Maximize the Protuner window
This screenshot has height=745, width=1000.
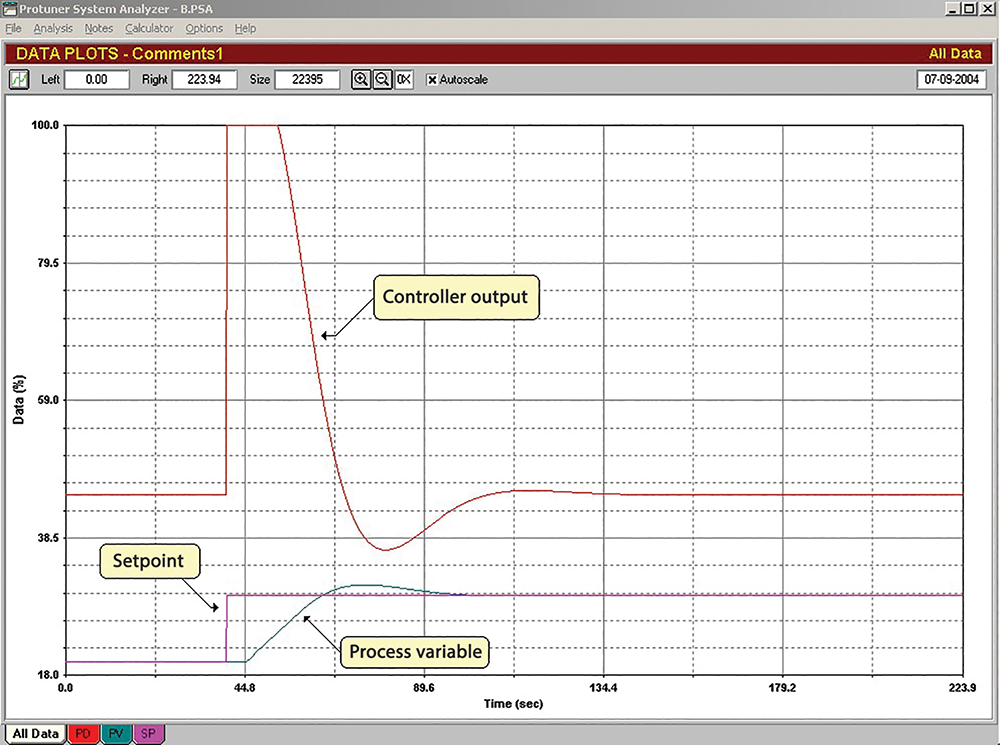(969, 8)
